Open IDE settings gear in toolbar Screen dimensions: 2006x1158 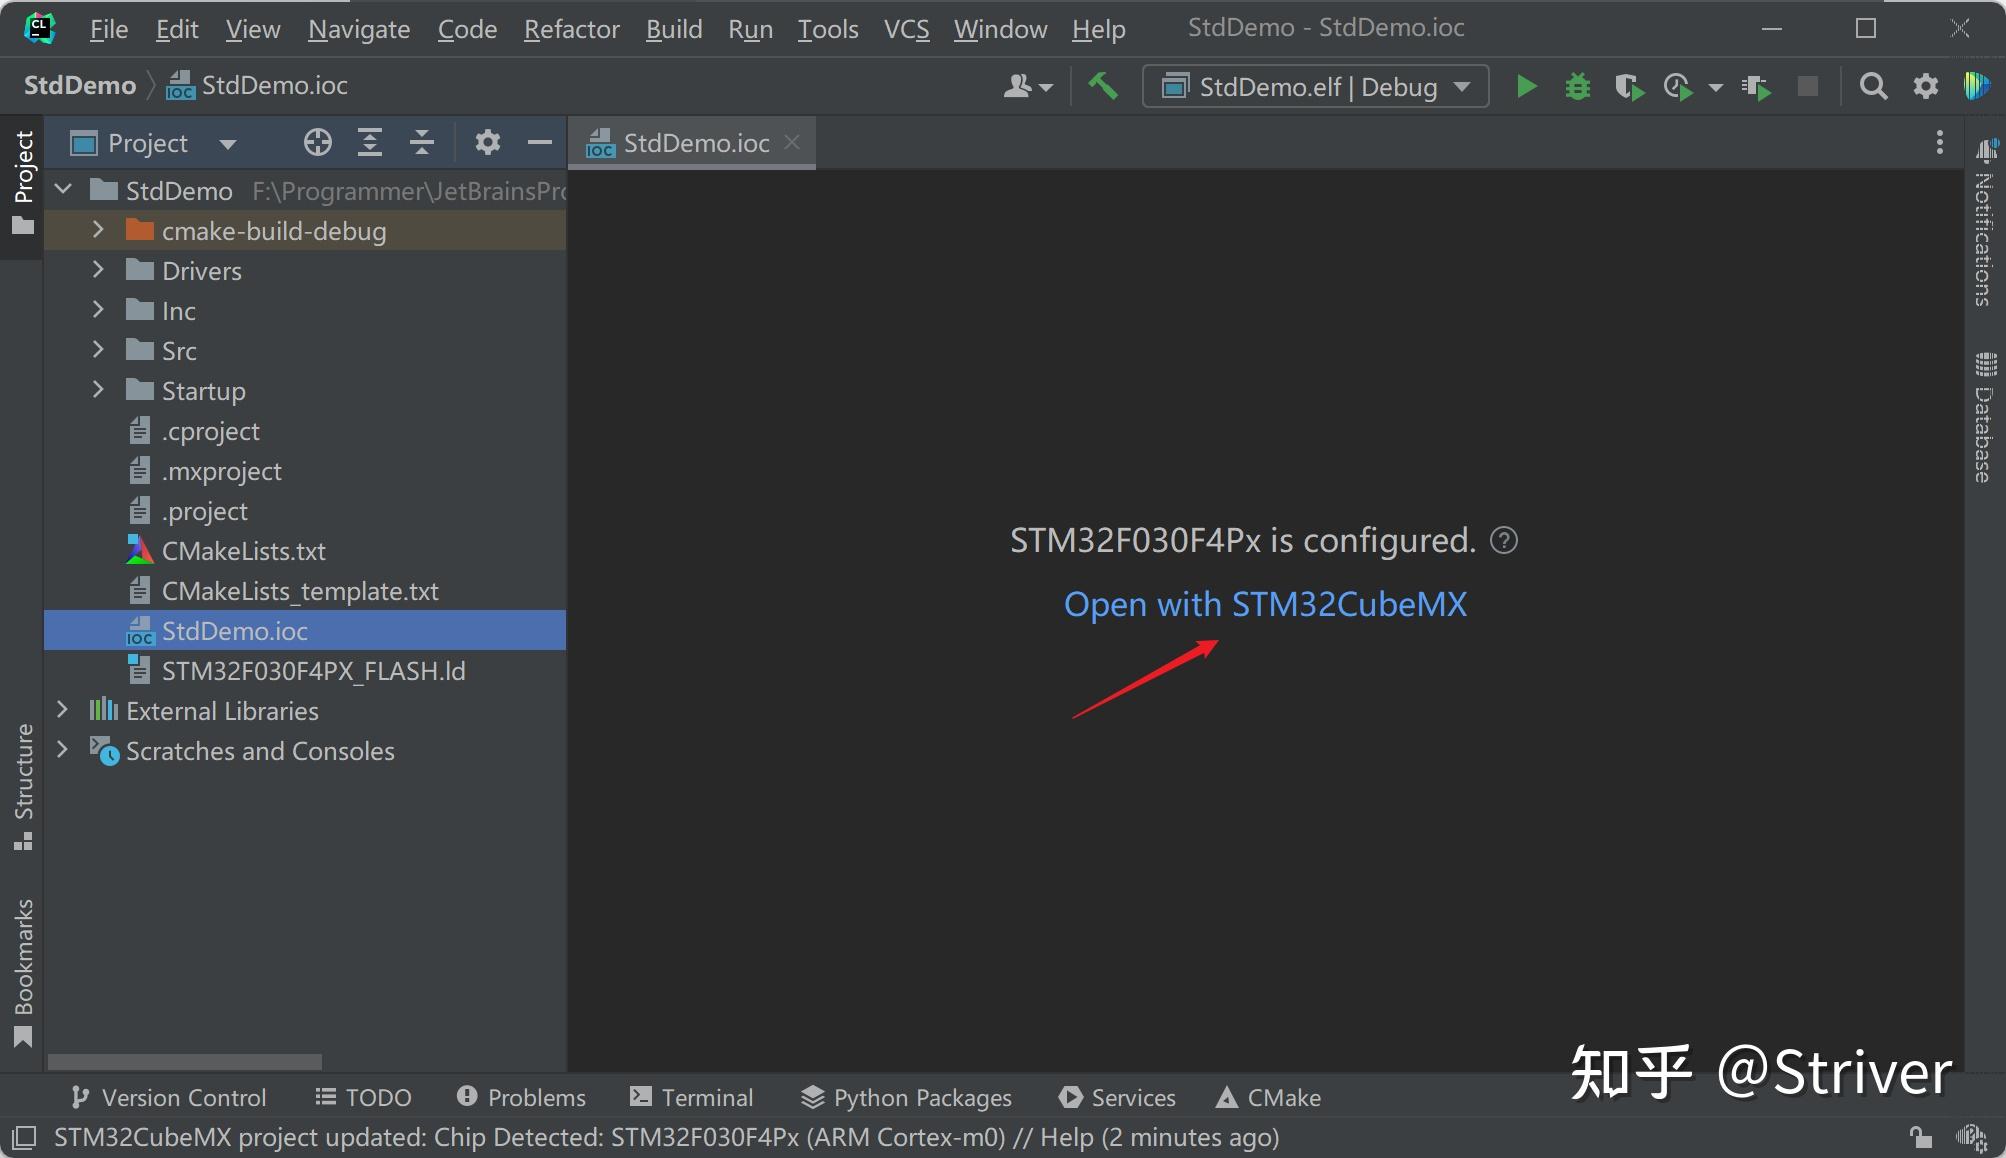pyautogui.click(x=1925, y=86)
